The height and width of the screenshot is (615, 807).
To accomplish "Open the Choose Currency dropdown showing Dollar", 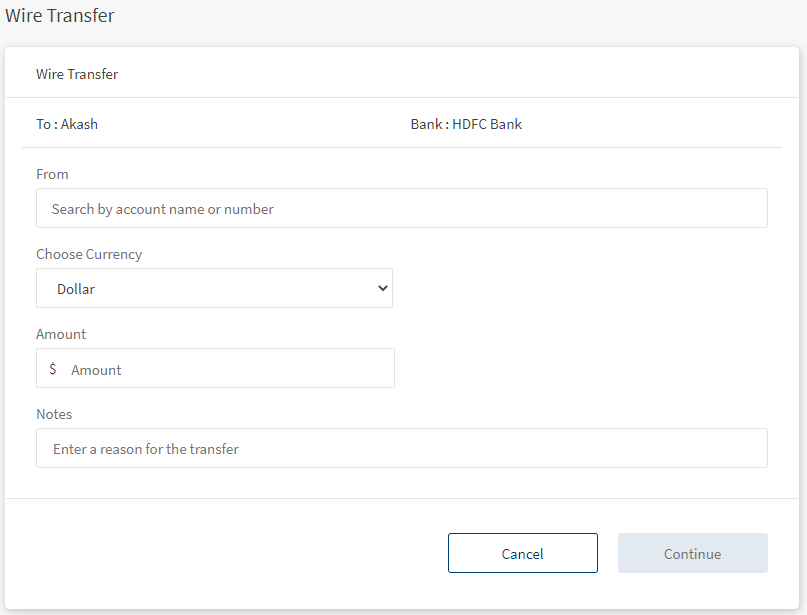I will pyautogui.click(x=214, y=288).
